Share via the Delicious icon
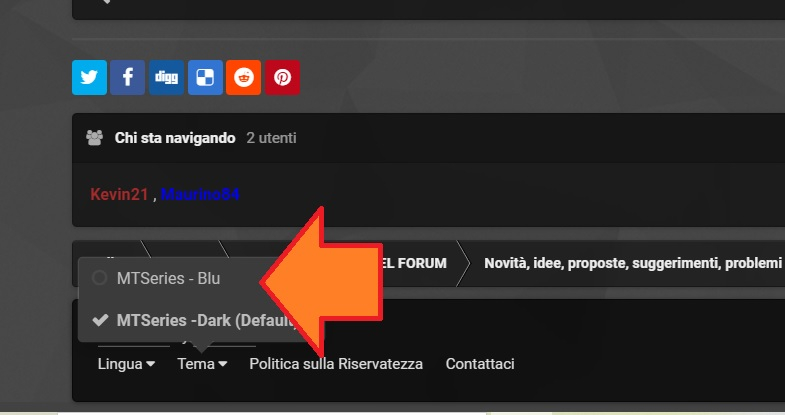Screen dimensions: 785x415 205,78
